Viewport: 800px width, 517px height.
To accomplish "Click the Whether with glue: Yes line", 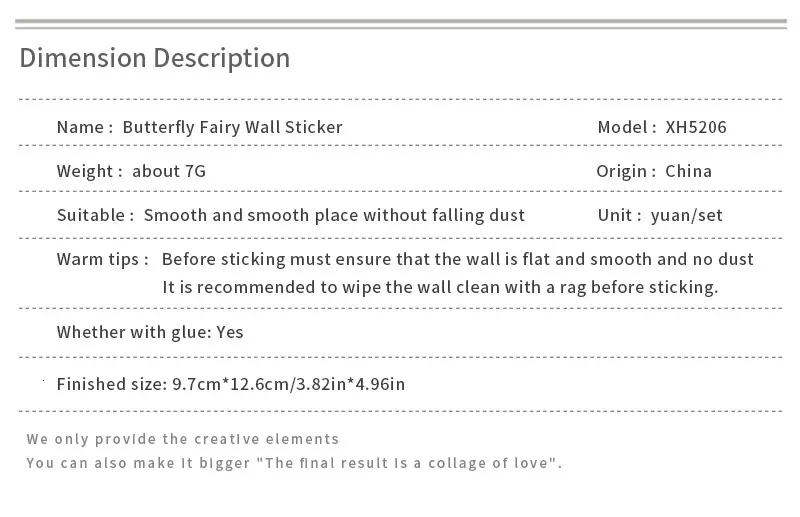I will click(150, 332).
